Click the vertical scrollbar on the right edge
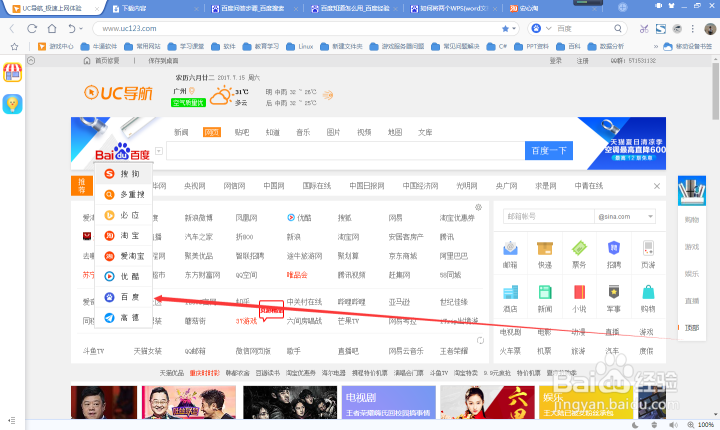 point(715,91)
